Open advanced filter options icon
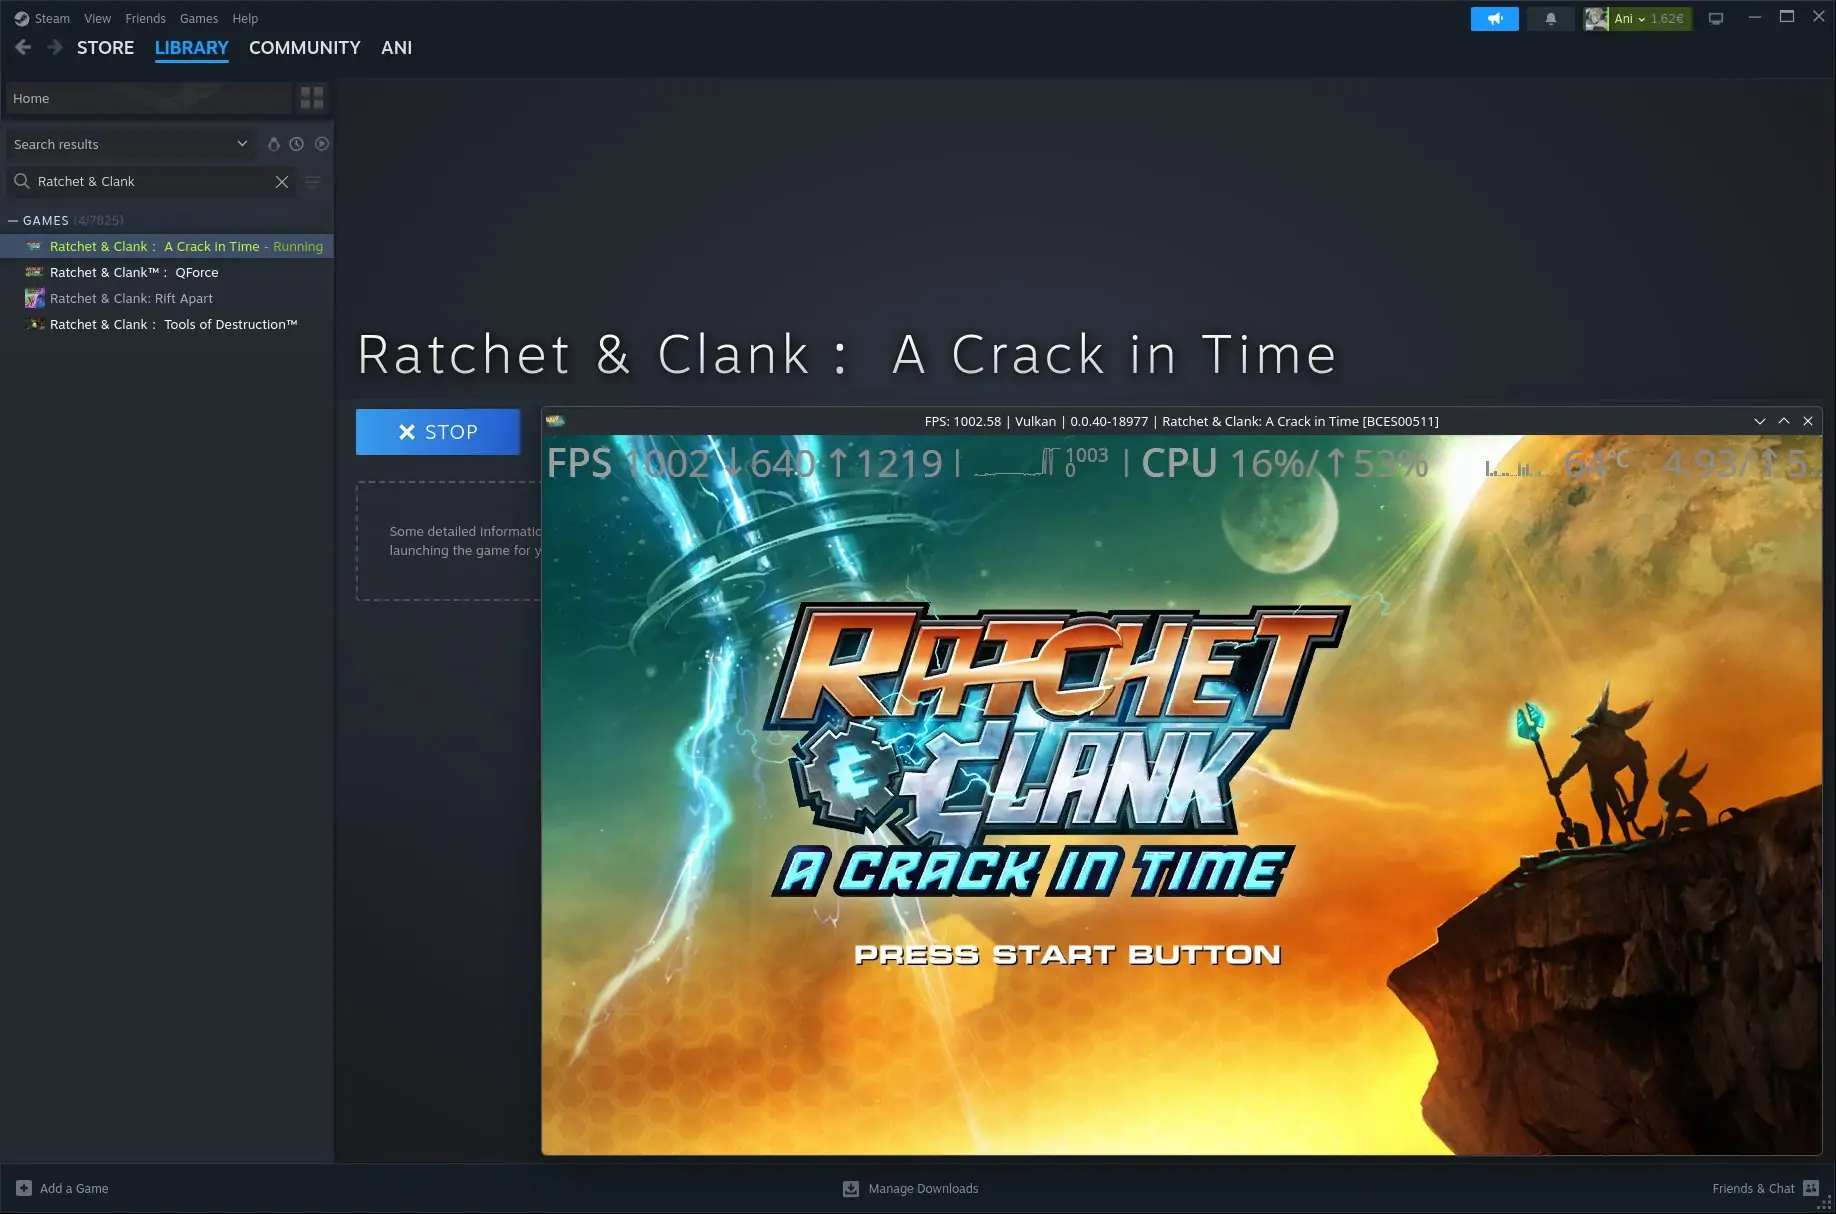Image resolution: width=1836 pixels, height=1214 pixels. pyautogui.click(x=312, y=181)
